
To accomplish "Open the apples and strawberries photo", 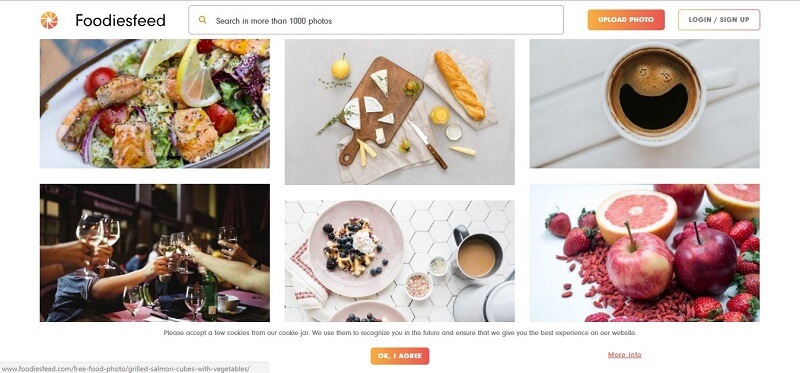I will pyautogui.click(x=644, y=253).
